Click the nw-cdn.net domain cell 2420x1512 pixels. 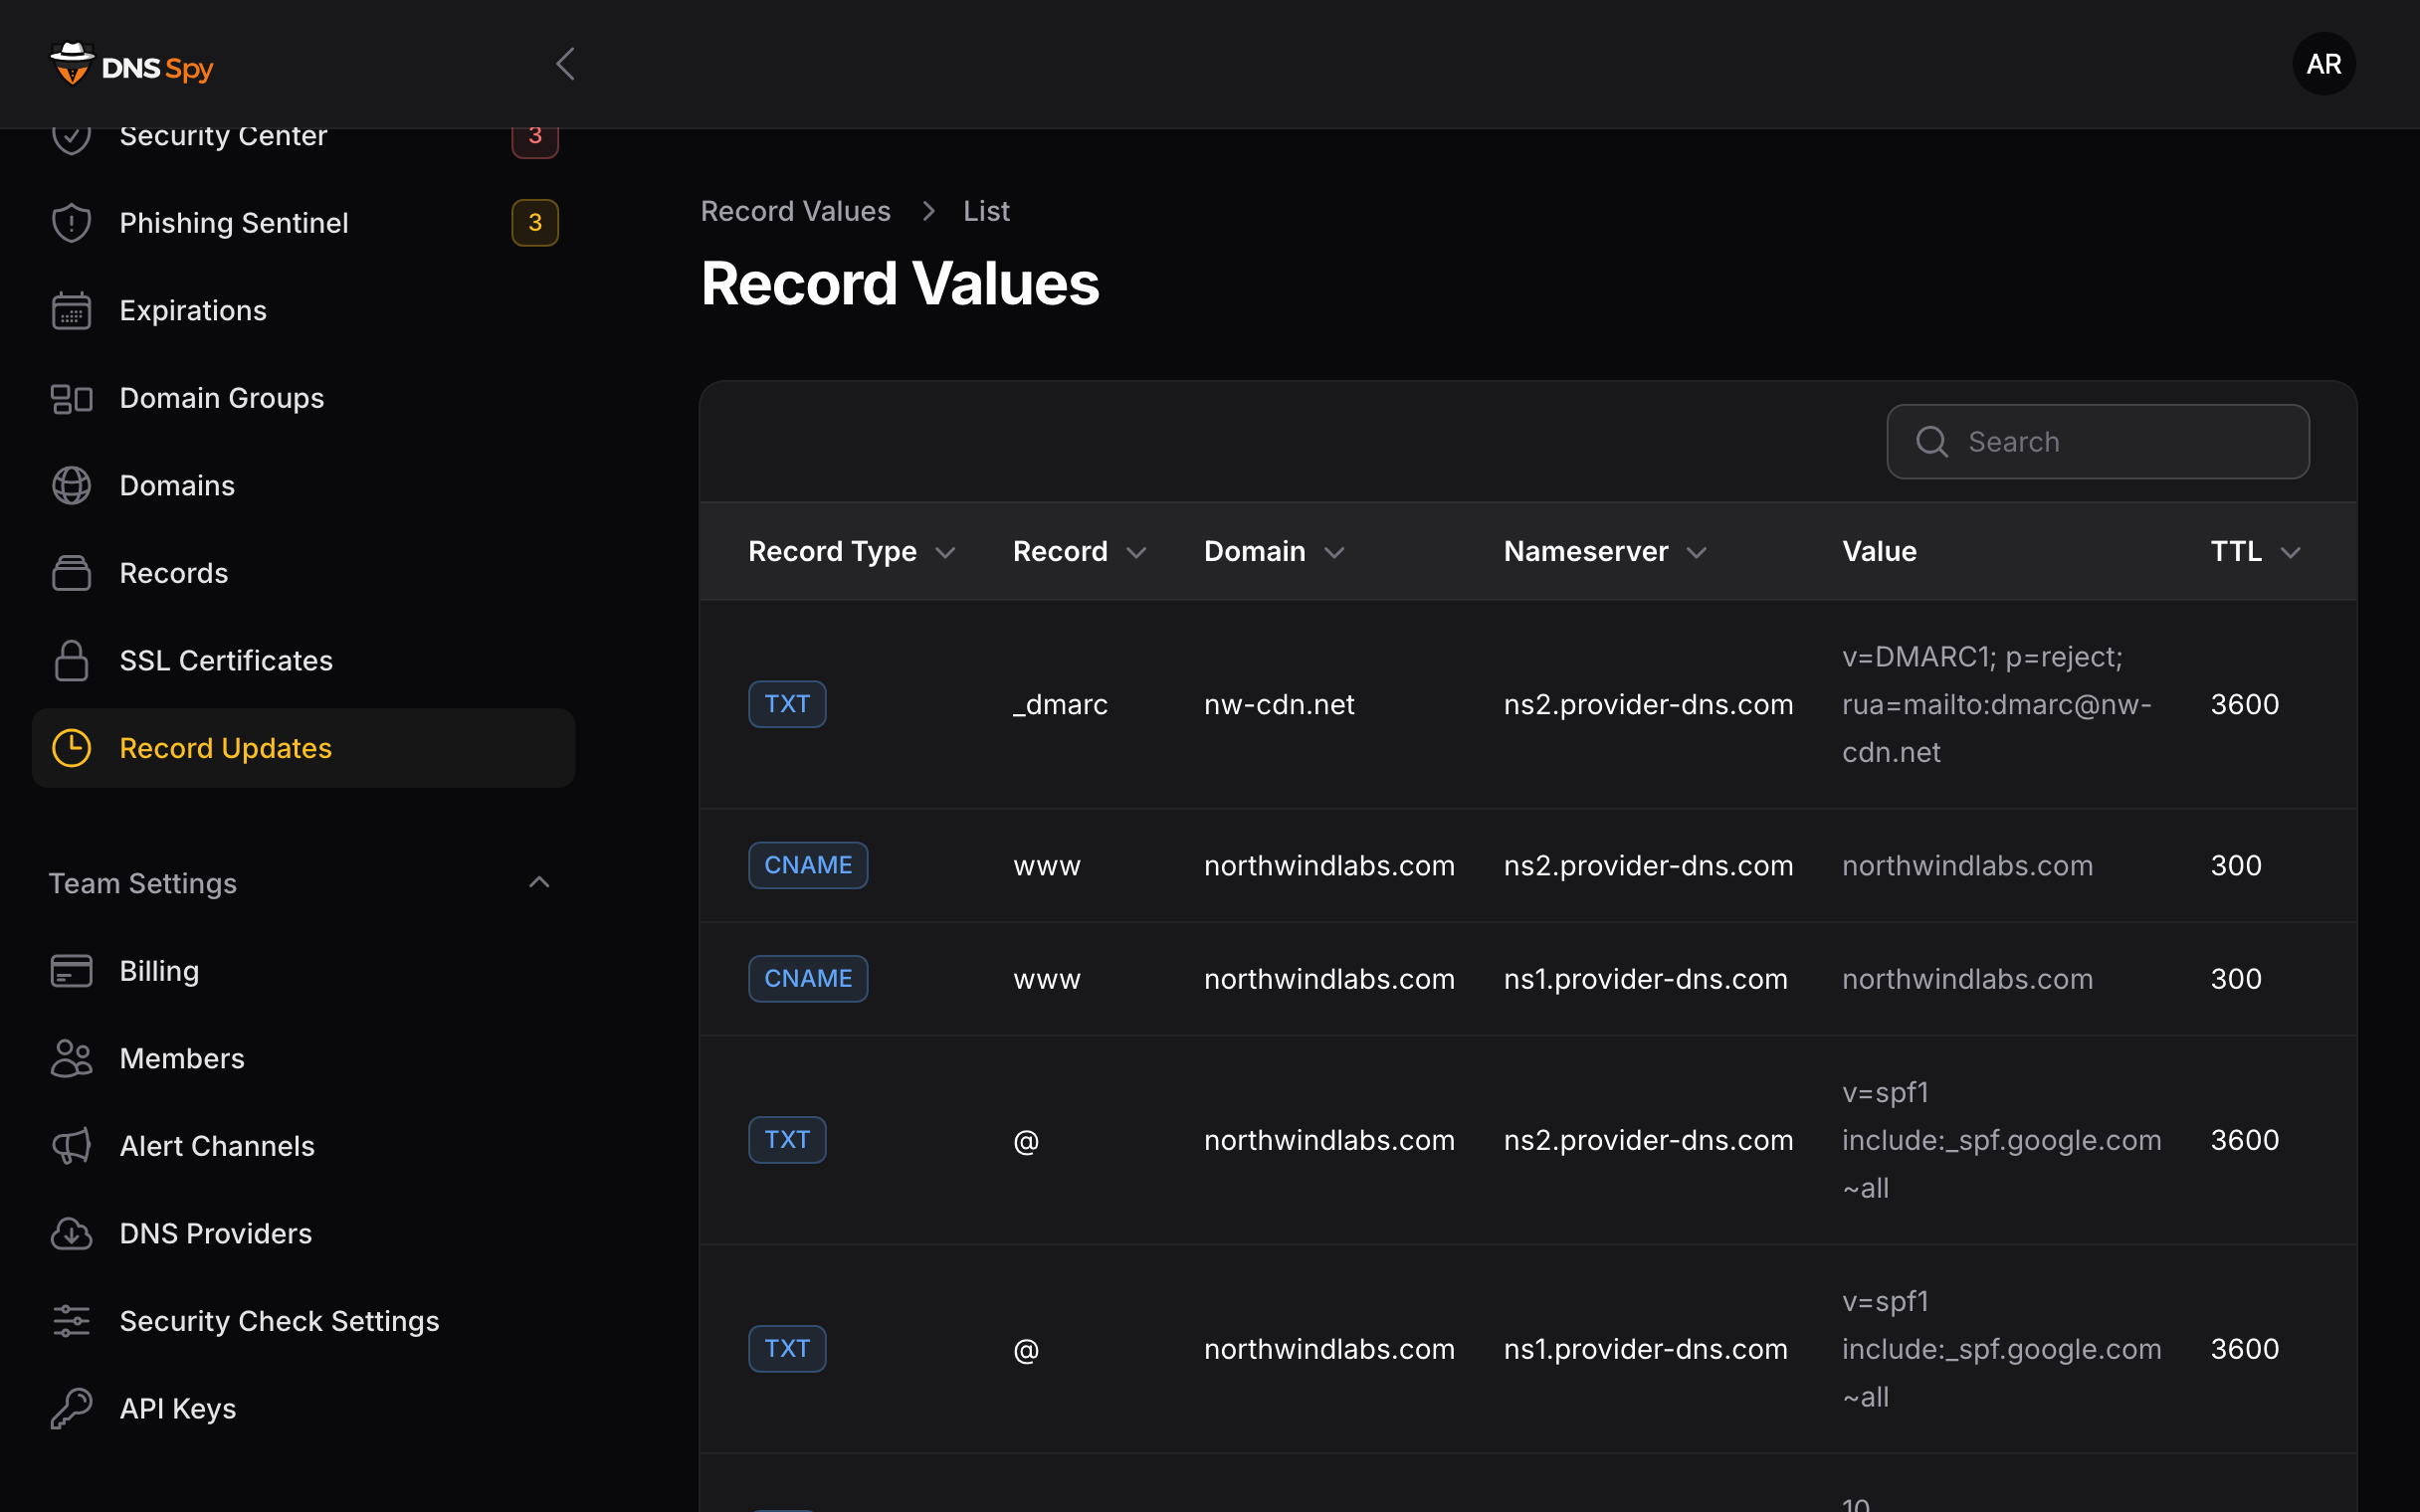coord(1279,704)
